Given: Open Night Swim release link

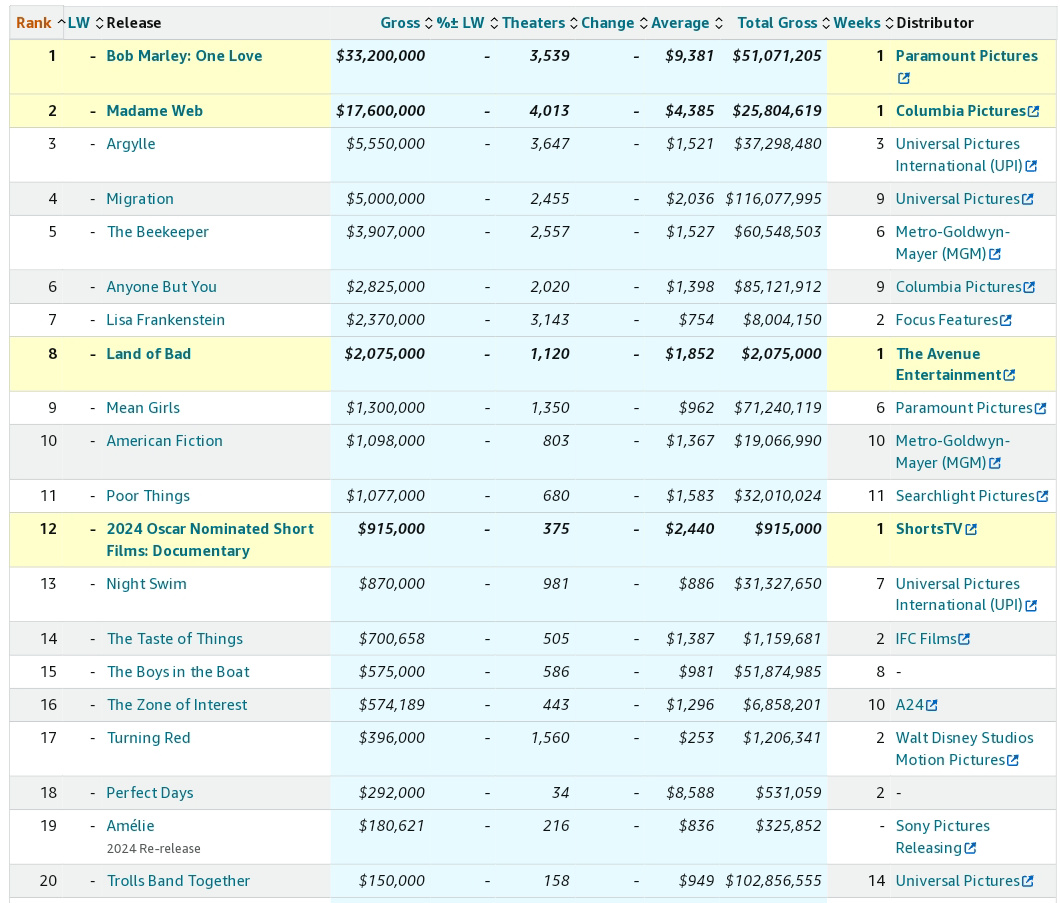Looking at the screenshot, I should pyautogui.click(x=146, y=584).
